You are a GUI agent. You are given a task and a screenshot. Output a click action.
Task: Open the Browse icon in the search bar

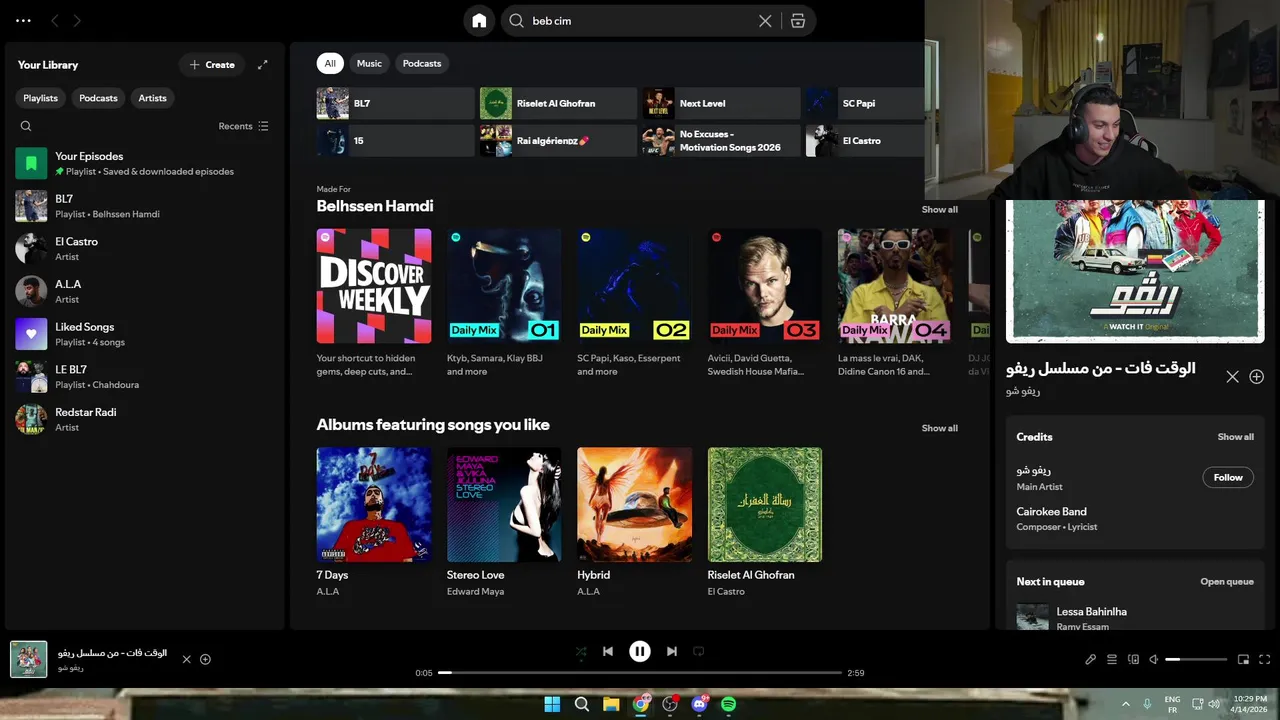point(797,21)
